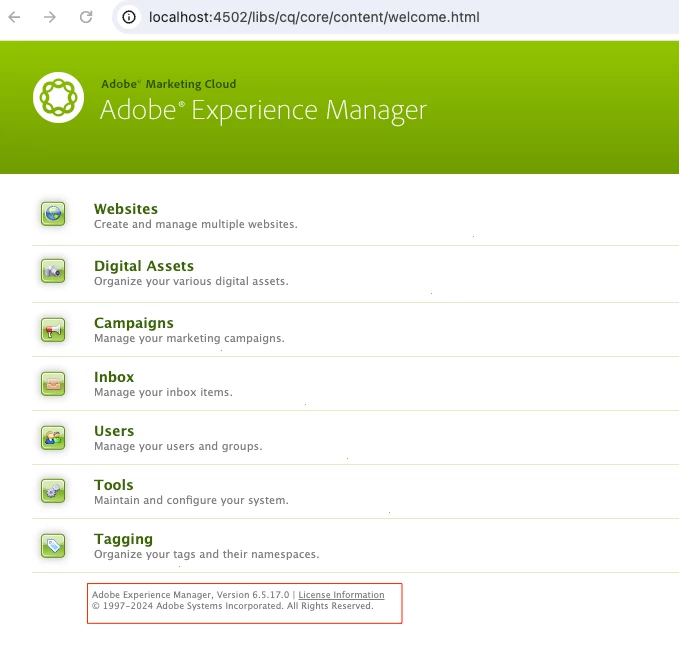Screen dimensions: 679x645
Task: Click 'Manage your users and groups.' text
Action: [x=178, y=446]
